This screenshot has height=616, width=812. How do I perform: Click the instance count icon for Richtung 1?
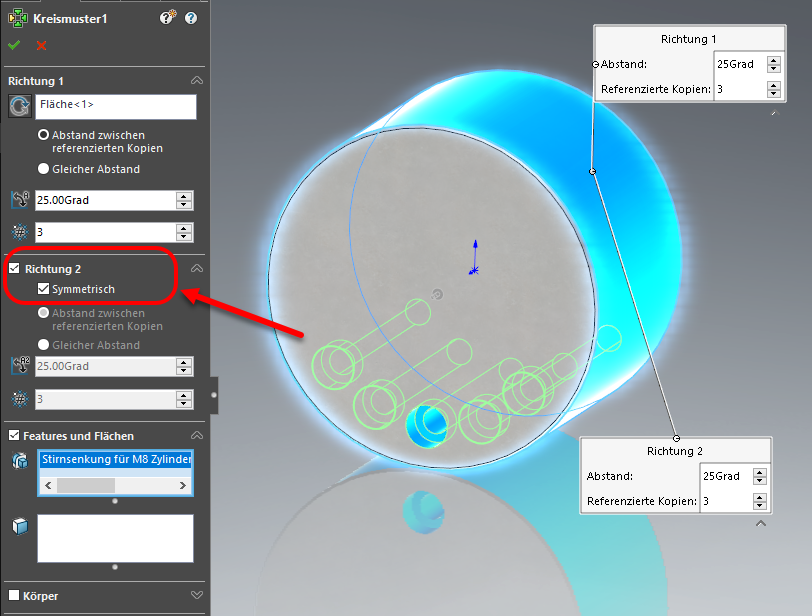tap(20, 232)
